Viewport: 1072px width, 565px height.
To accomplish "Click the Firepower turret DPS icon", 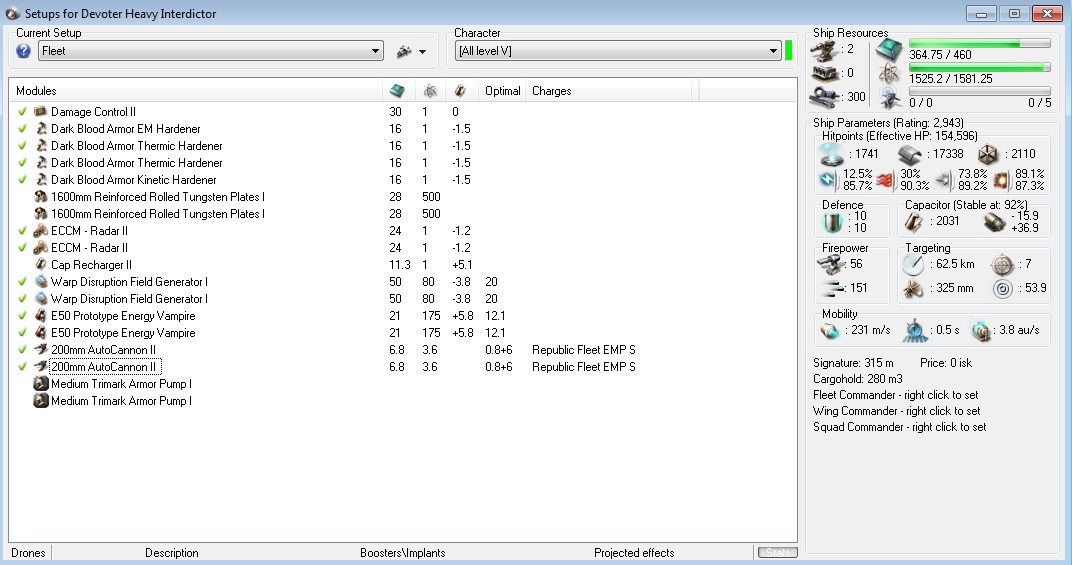I will [x=833, y=264].
